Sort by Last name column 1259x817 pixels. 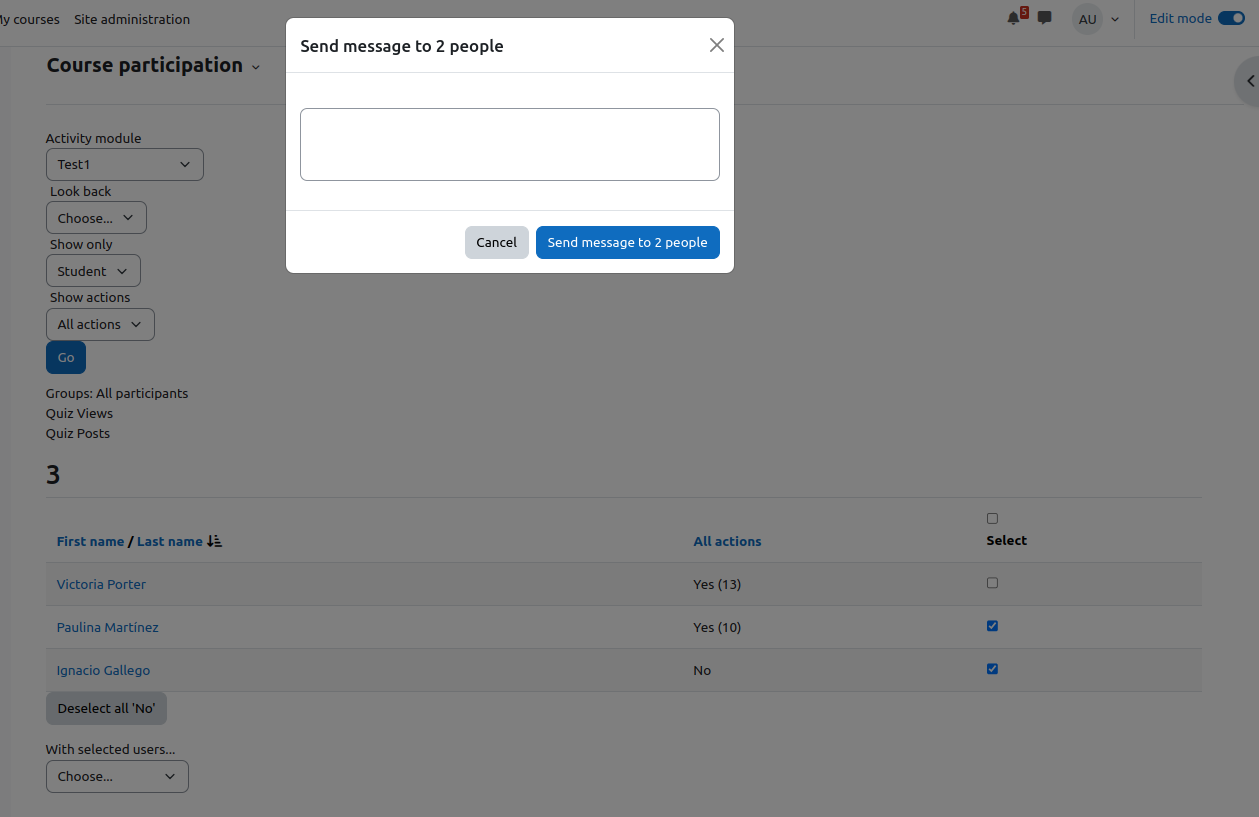pos(170,541)
